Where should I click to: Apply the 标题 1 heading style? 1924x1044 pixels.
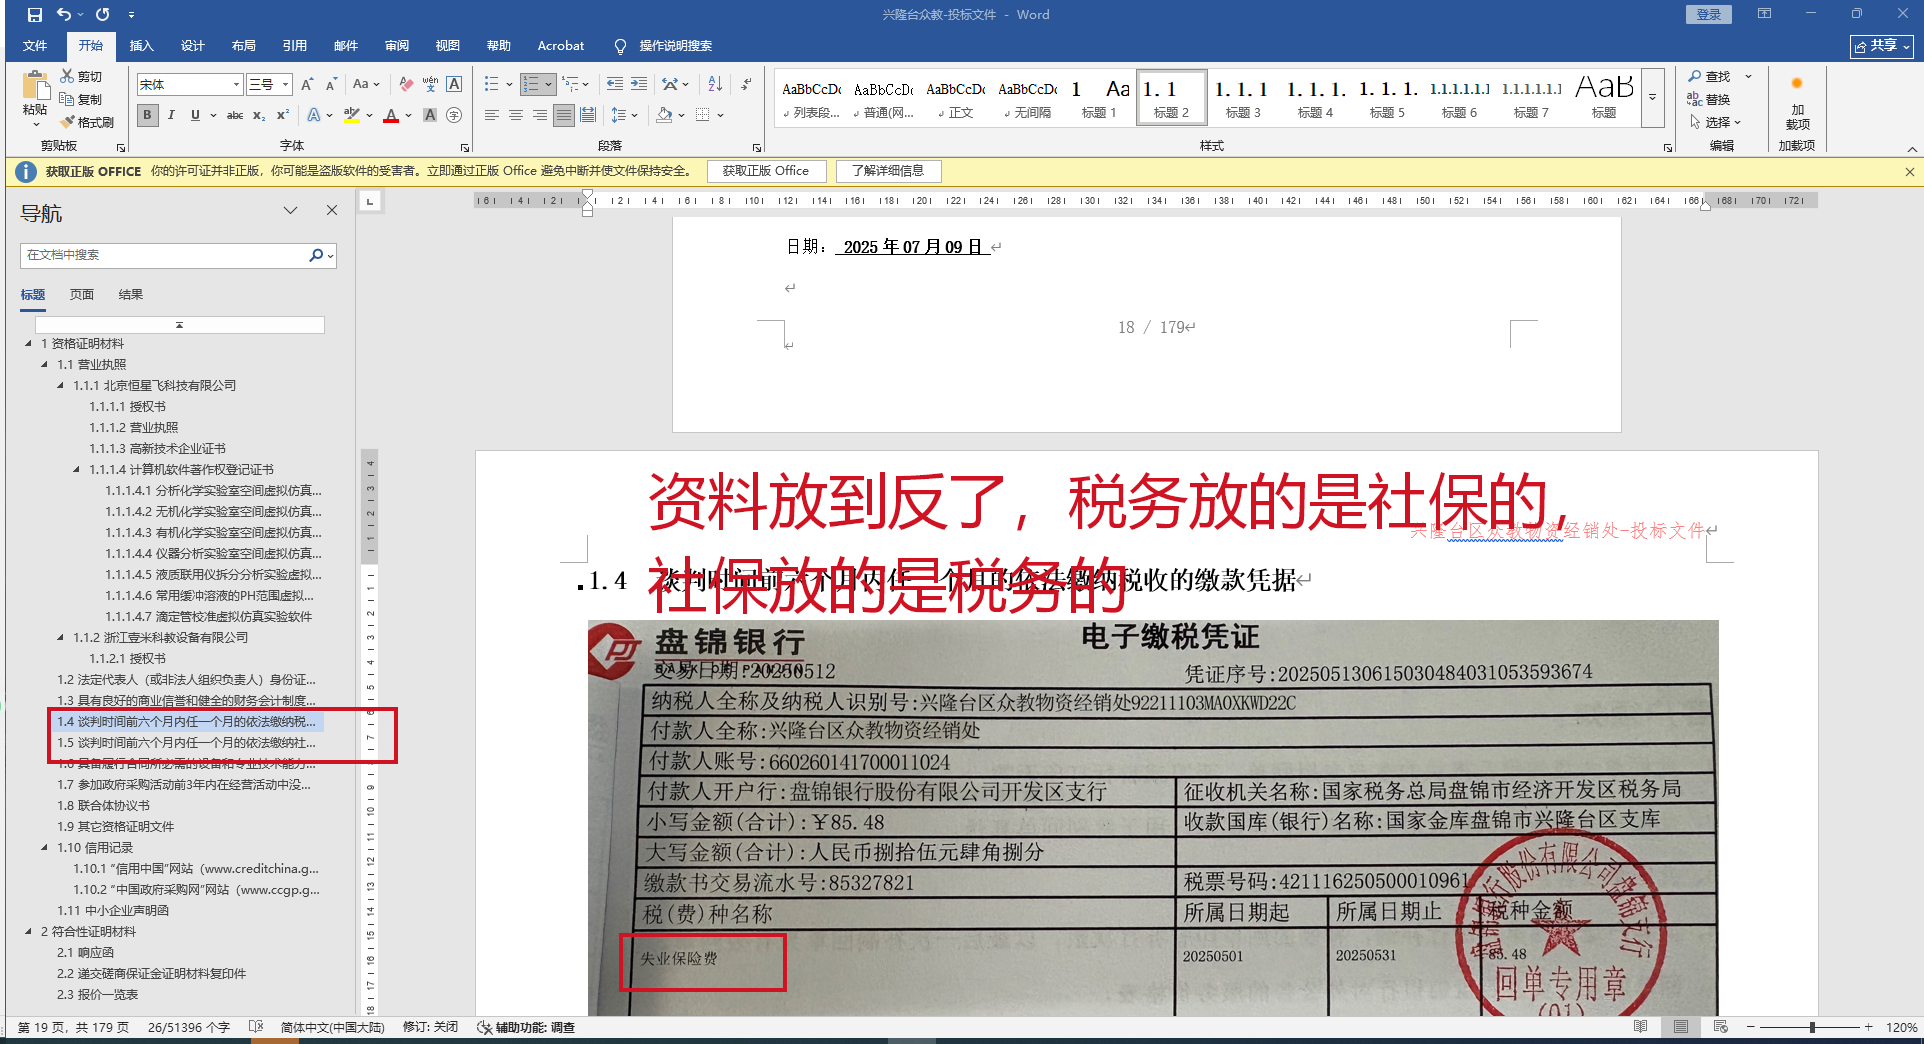(1099, 97)
